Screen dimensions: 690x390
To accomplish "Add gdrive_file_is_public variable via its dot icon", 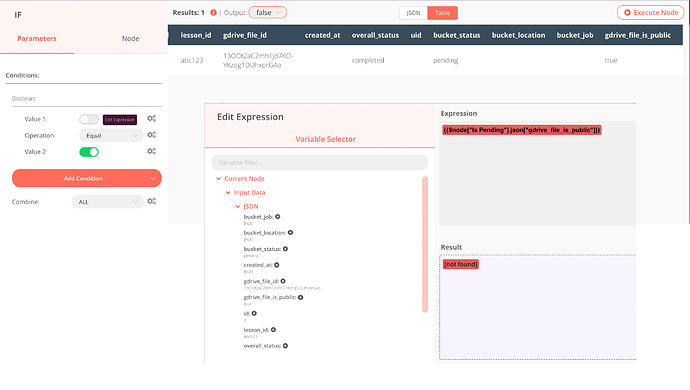I will click(x=301, y=297).
